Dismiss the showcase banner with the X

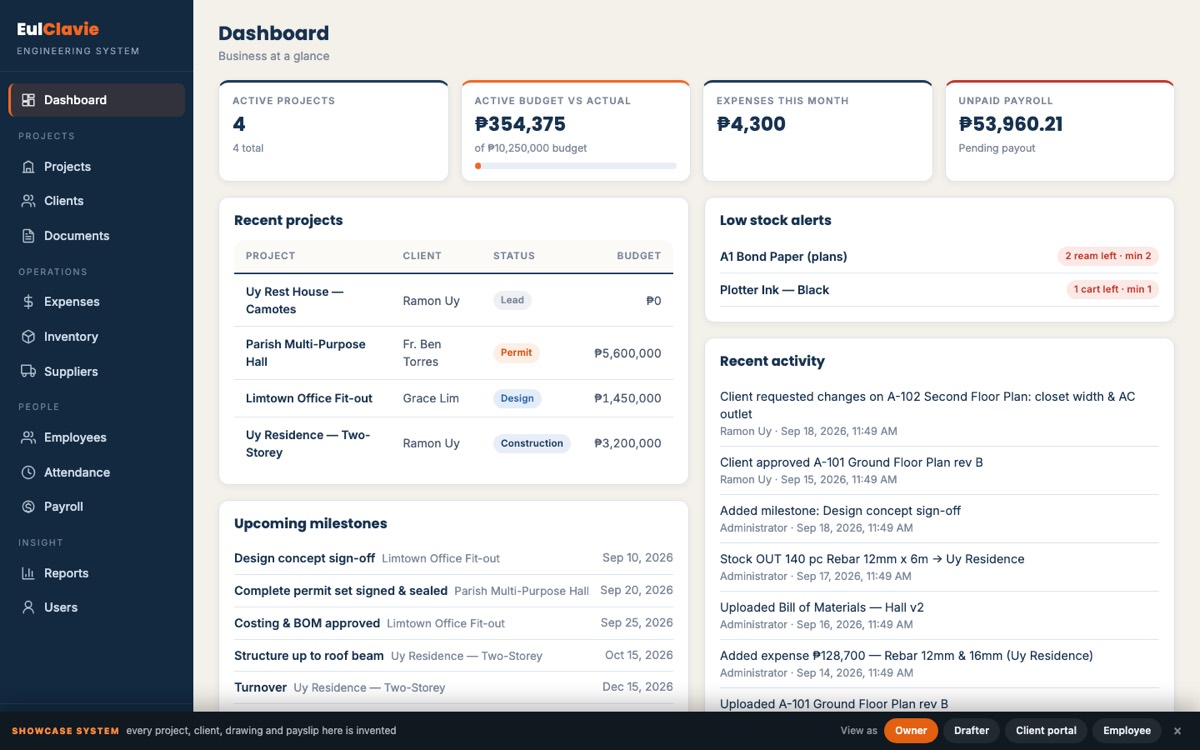1177,731
